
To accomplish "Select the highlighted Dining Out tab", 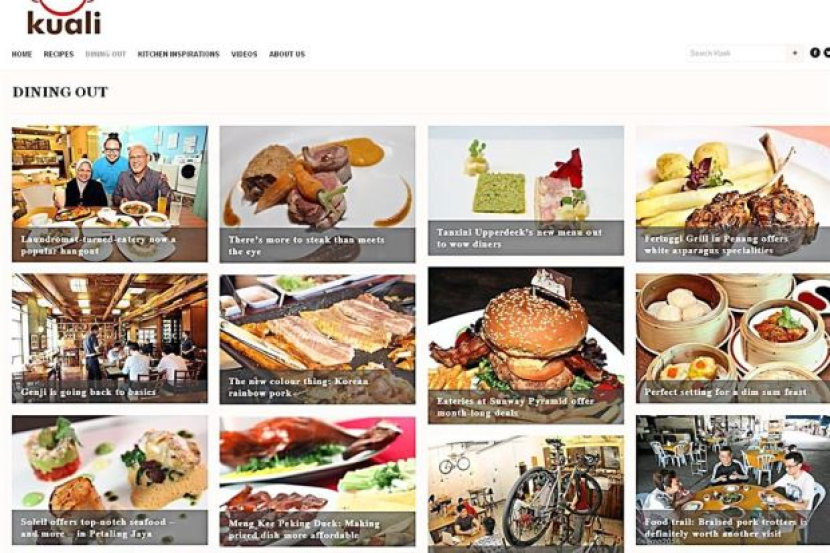I will (x=106, y=54).
